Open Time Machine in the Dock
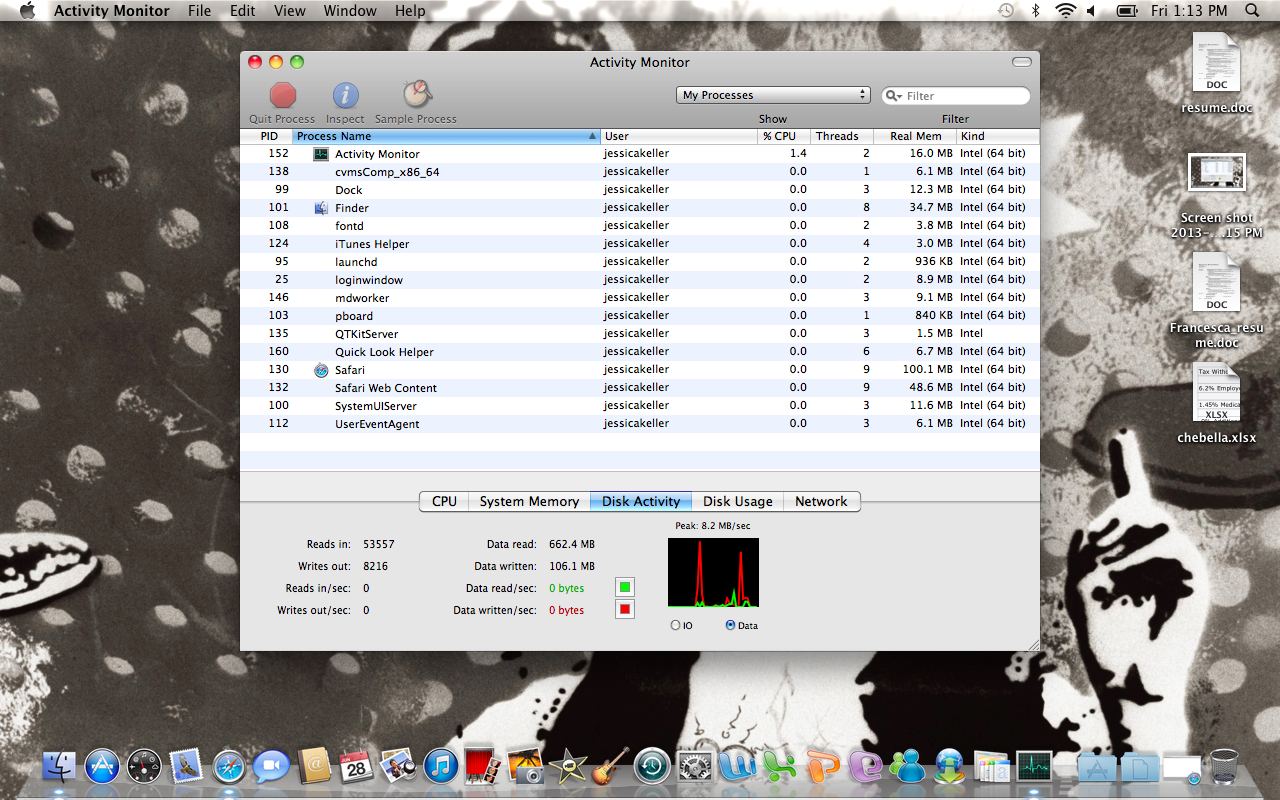Viewport: 1280px width, 800px height. [651, 767]
